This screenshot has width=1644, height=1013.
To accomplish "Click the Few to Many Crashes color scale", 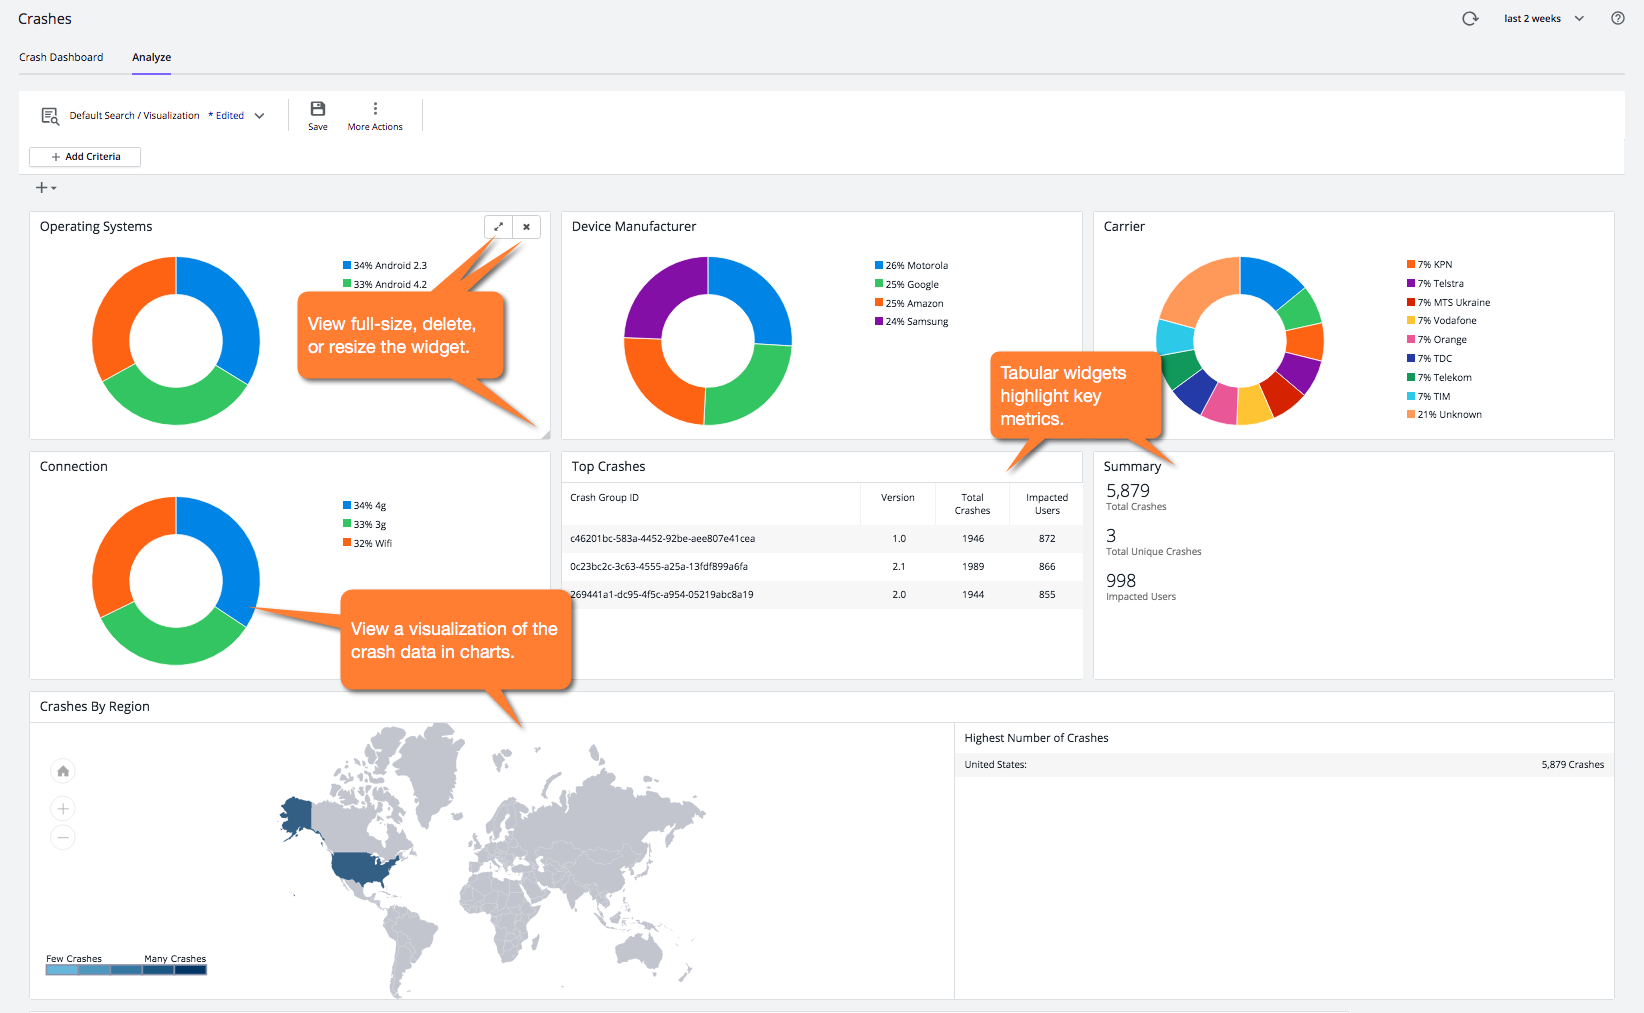I will tap(126, 969).
